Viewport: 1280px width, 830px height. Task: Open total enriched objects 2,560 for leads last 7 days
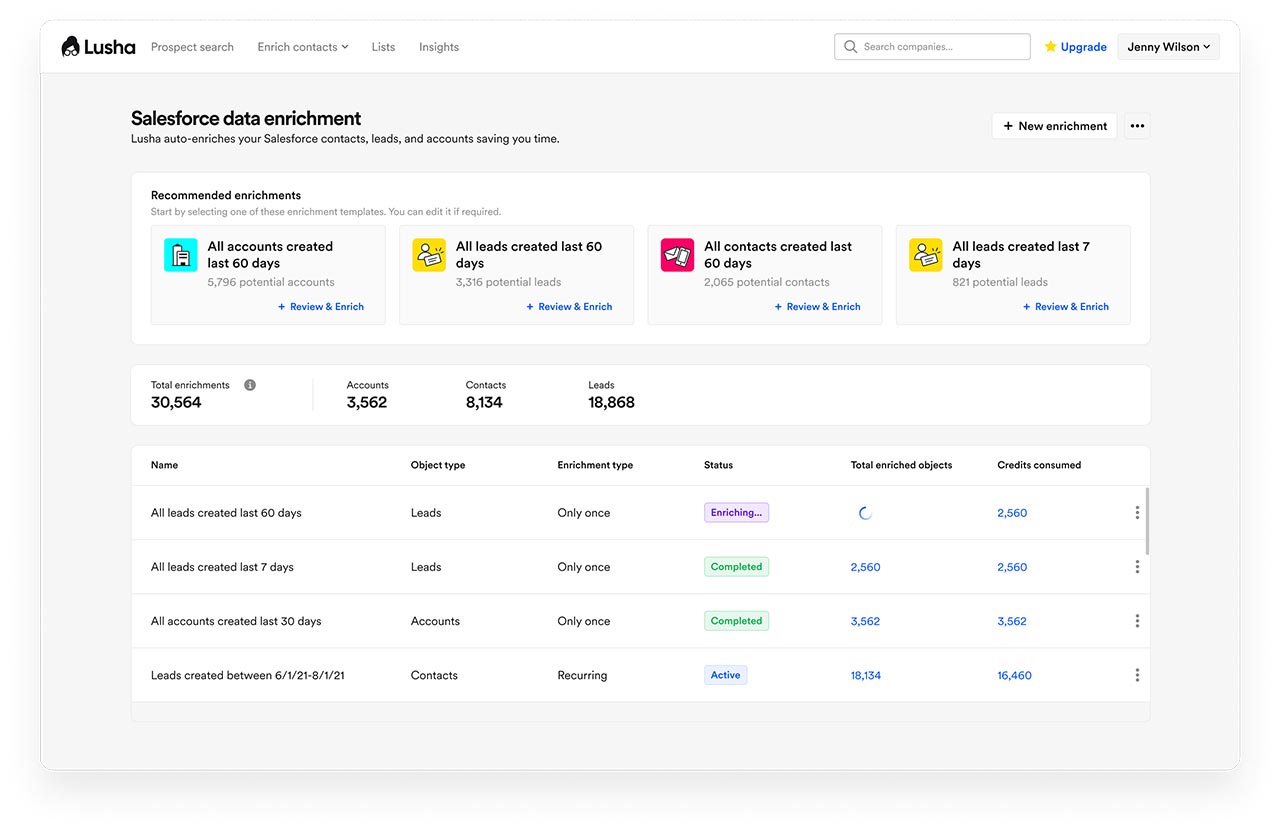coord(865,567)
